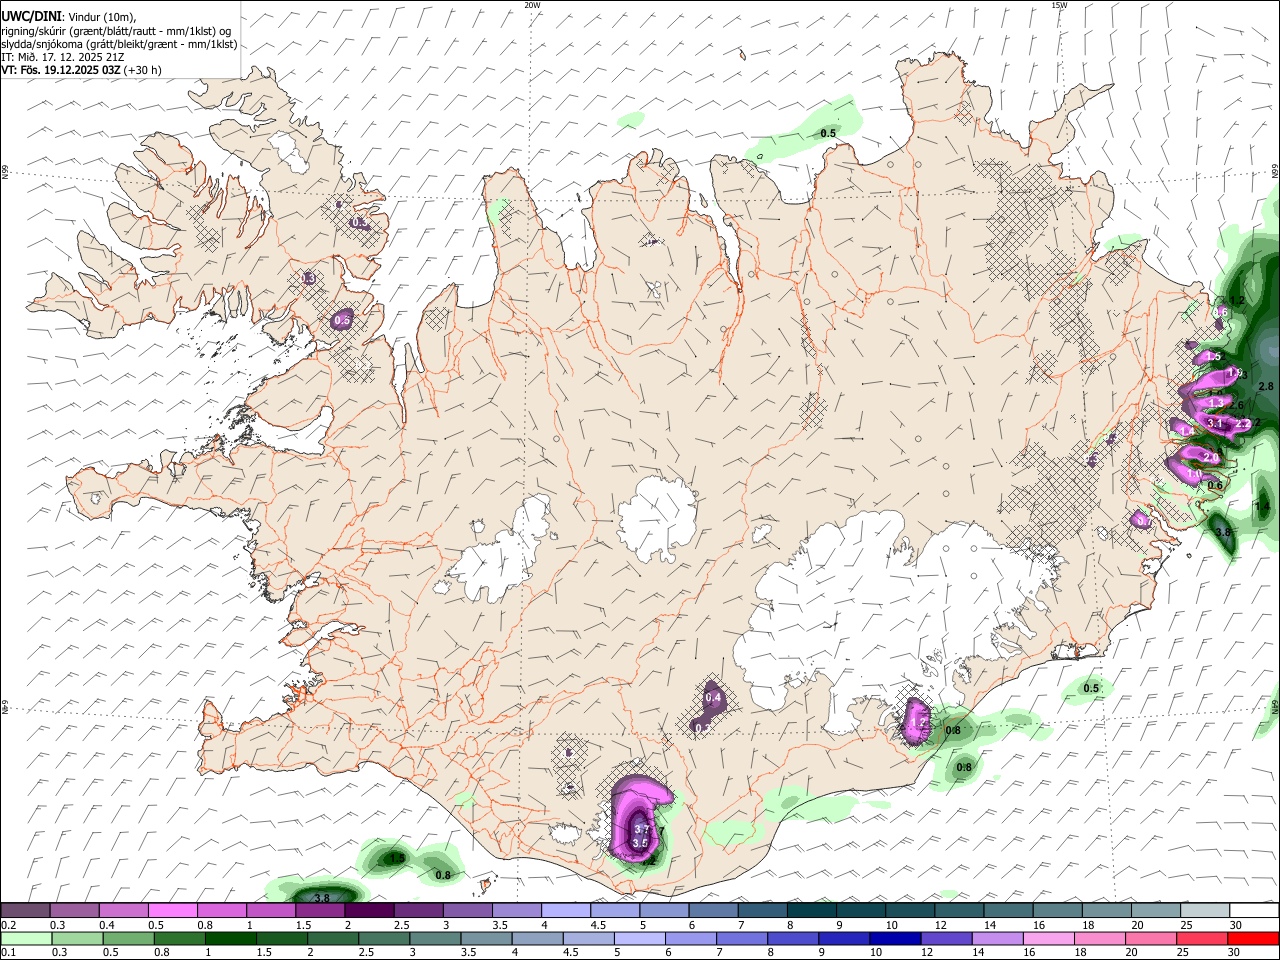Click the 3.7 value in the southern purple blob

pos(642,830)
